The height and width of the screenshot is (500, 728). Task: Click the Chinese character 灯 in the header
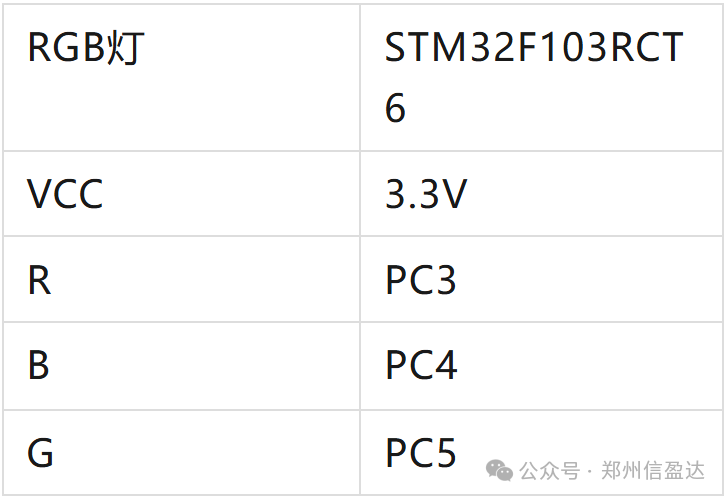point(125,48)
